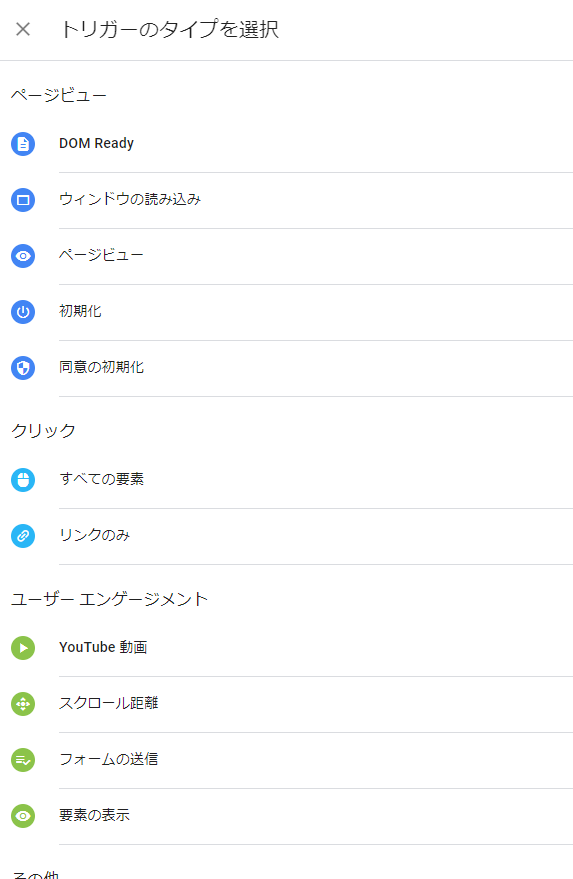
Task: Click the ページビュー eye icon
Action: pos(23,256)
